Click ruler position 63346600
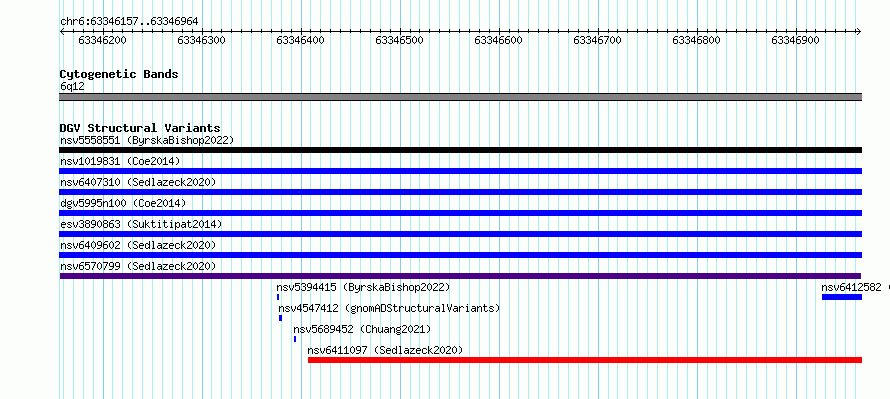 point(499,40)
